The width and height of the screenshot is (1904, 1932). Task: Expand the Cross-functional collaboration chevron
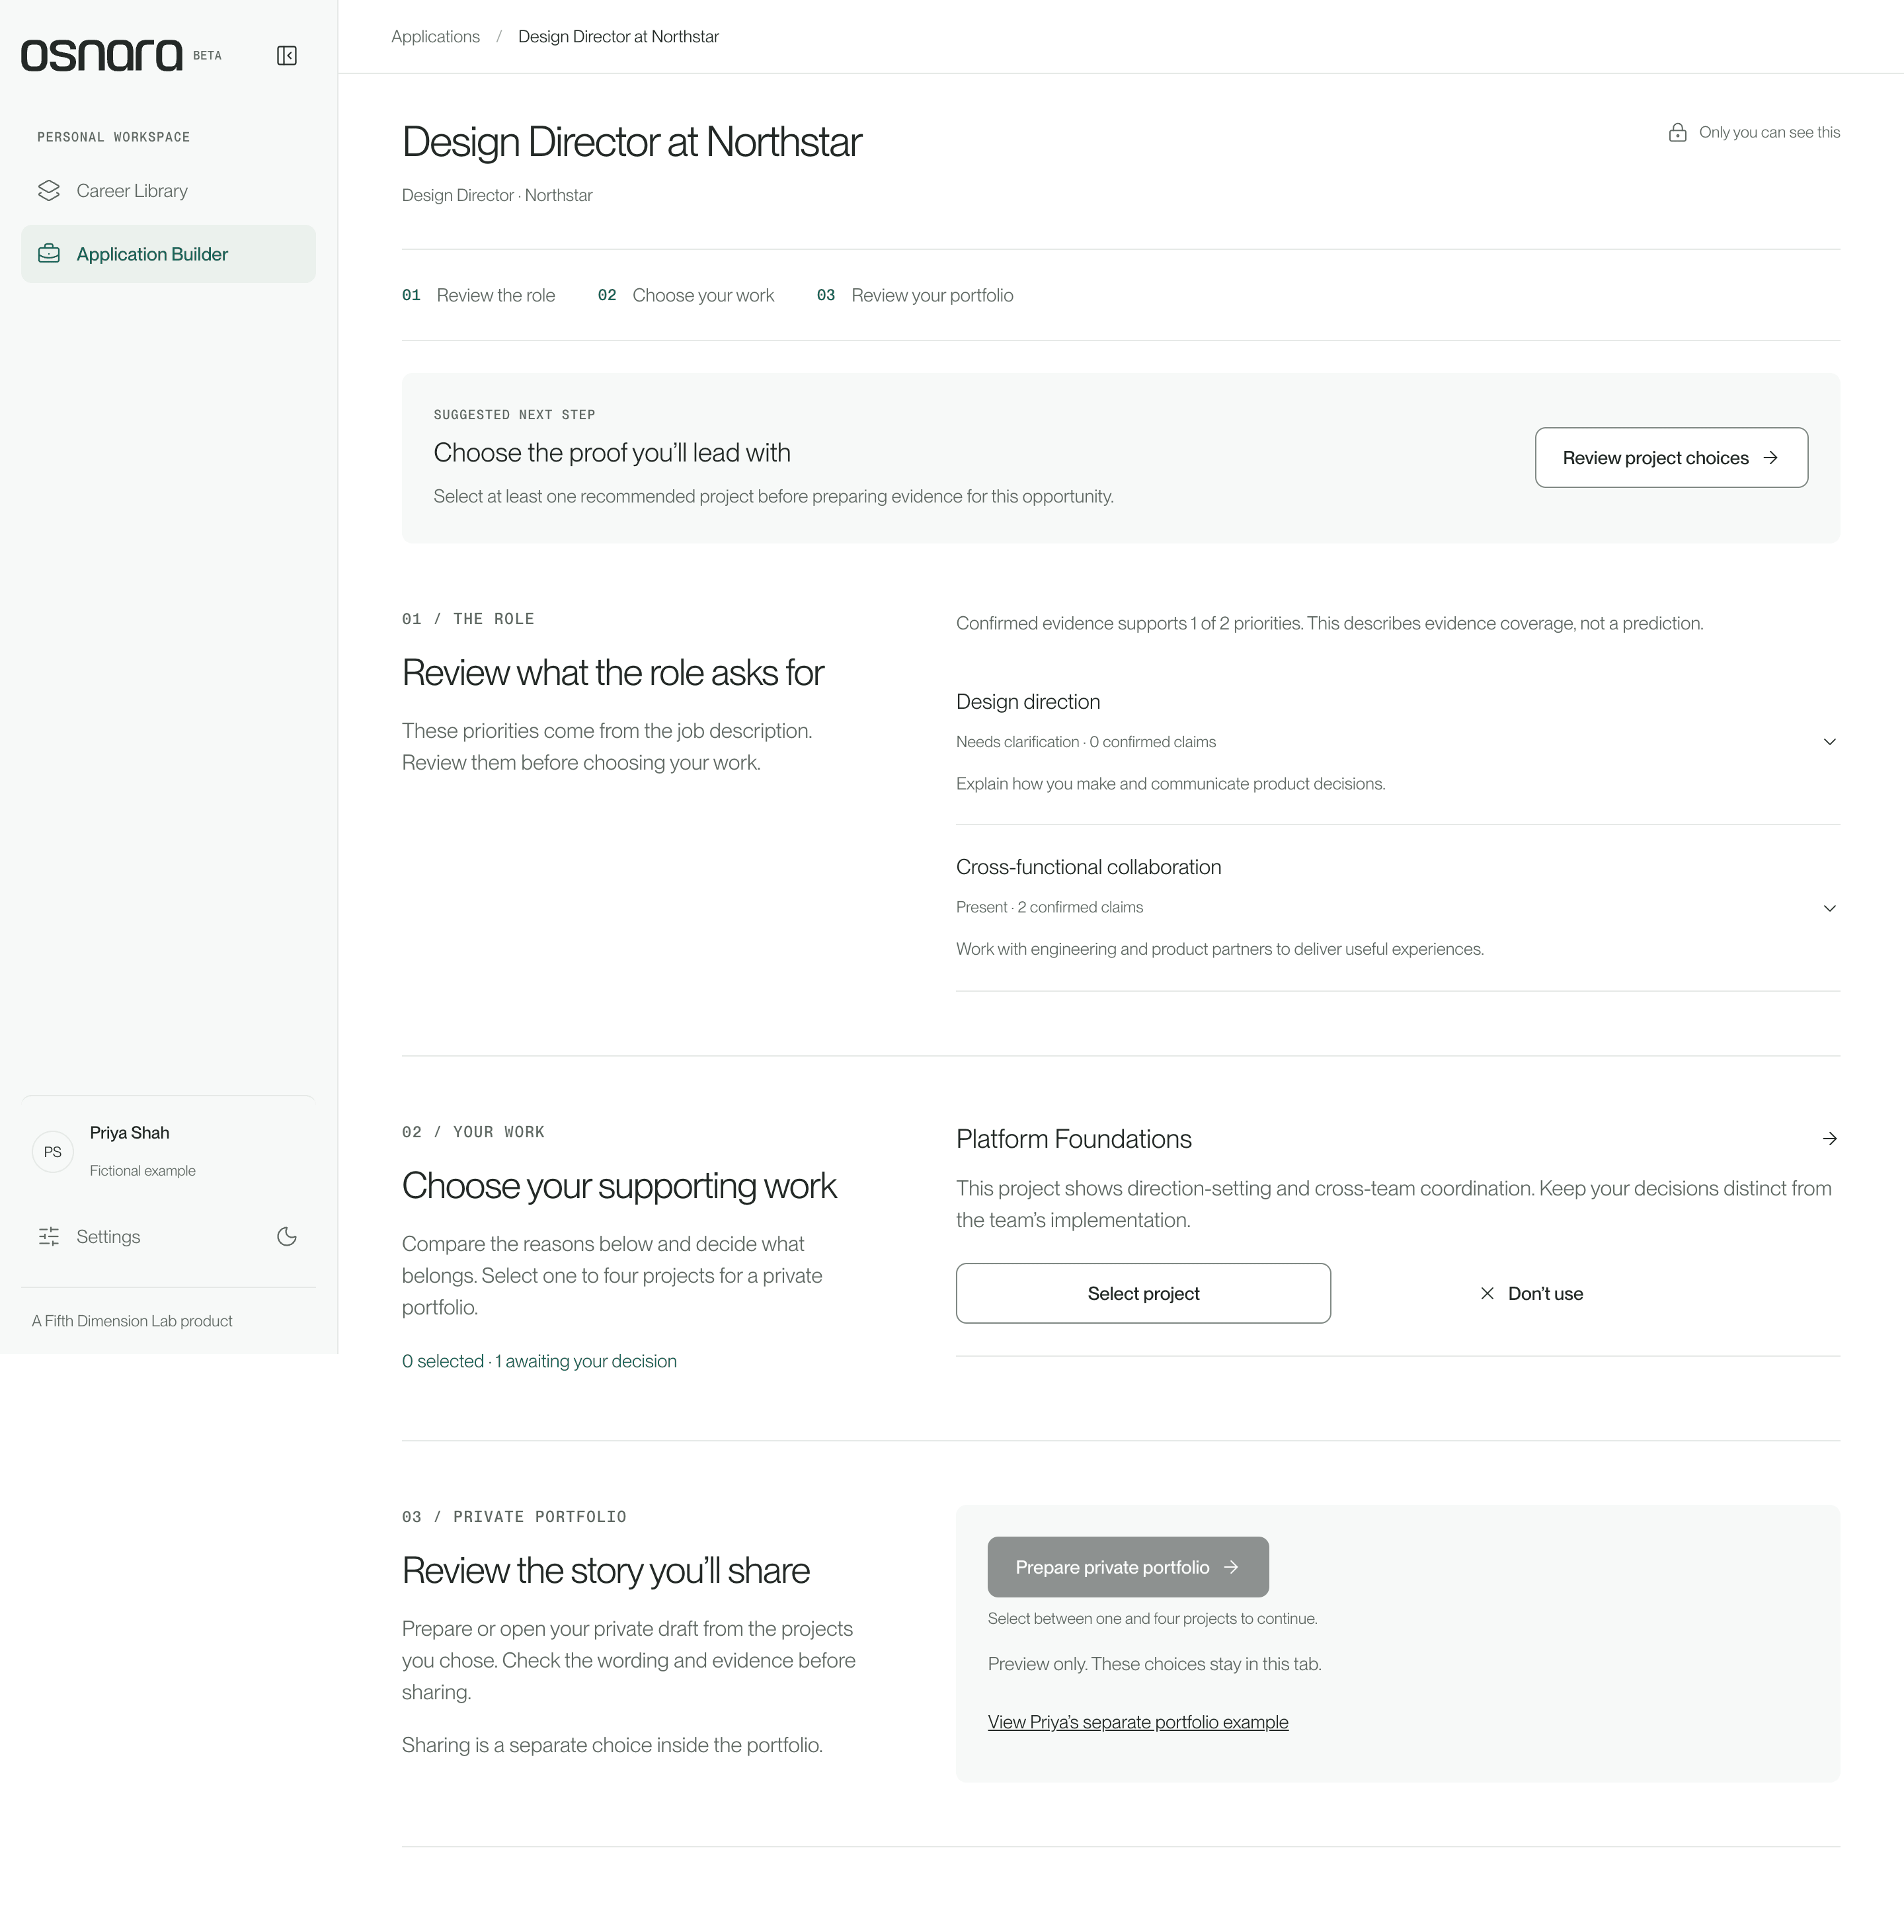click(x=1829, y=908)
